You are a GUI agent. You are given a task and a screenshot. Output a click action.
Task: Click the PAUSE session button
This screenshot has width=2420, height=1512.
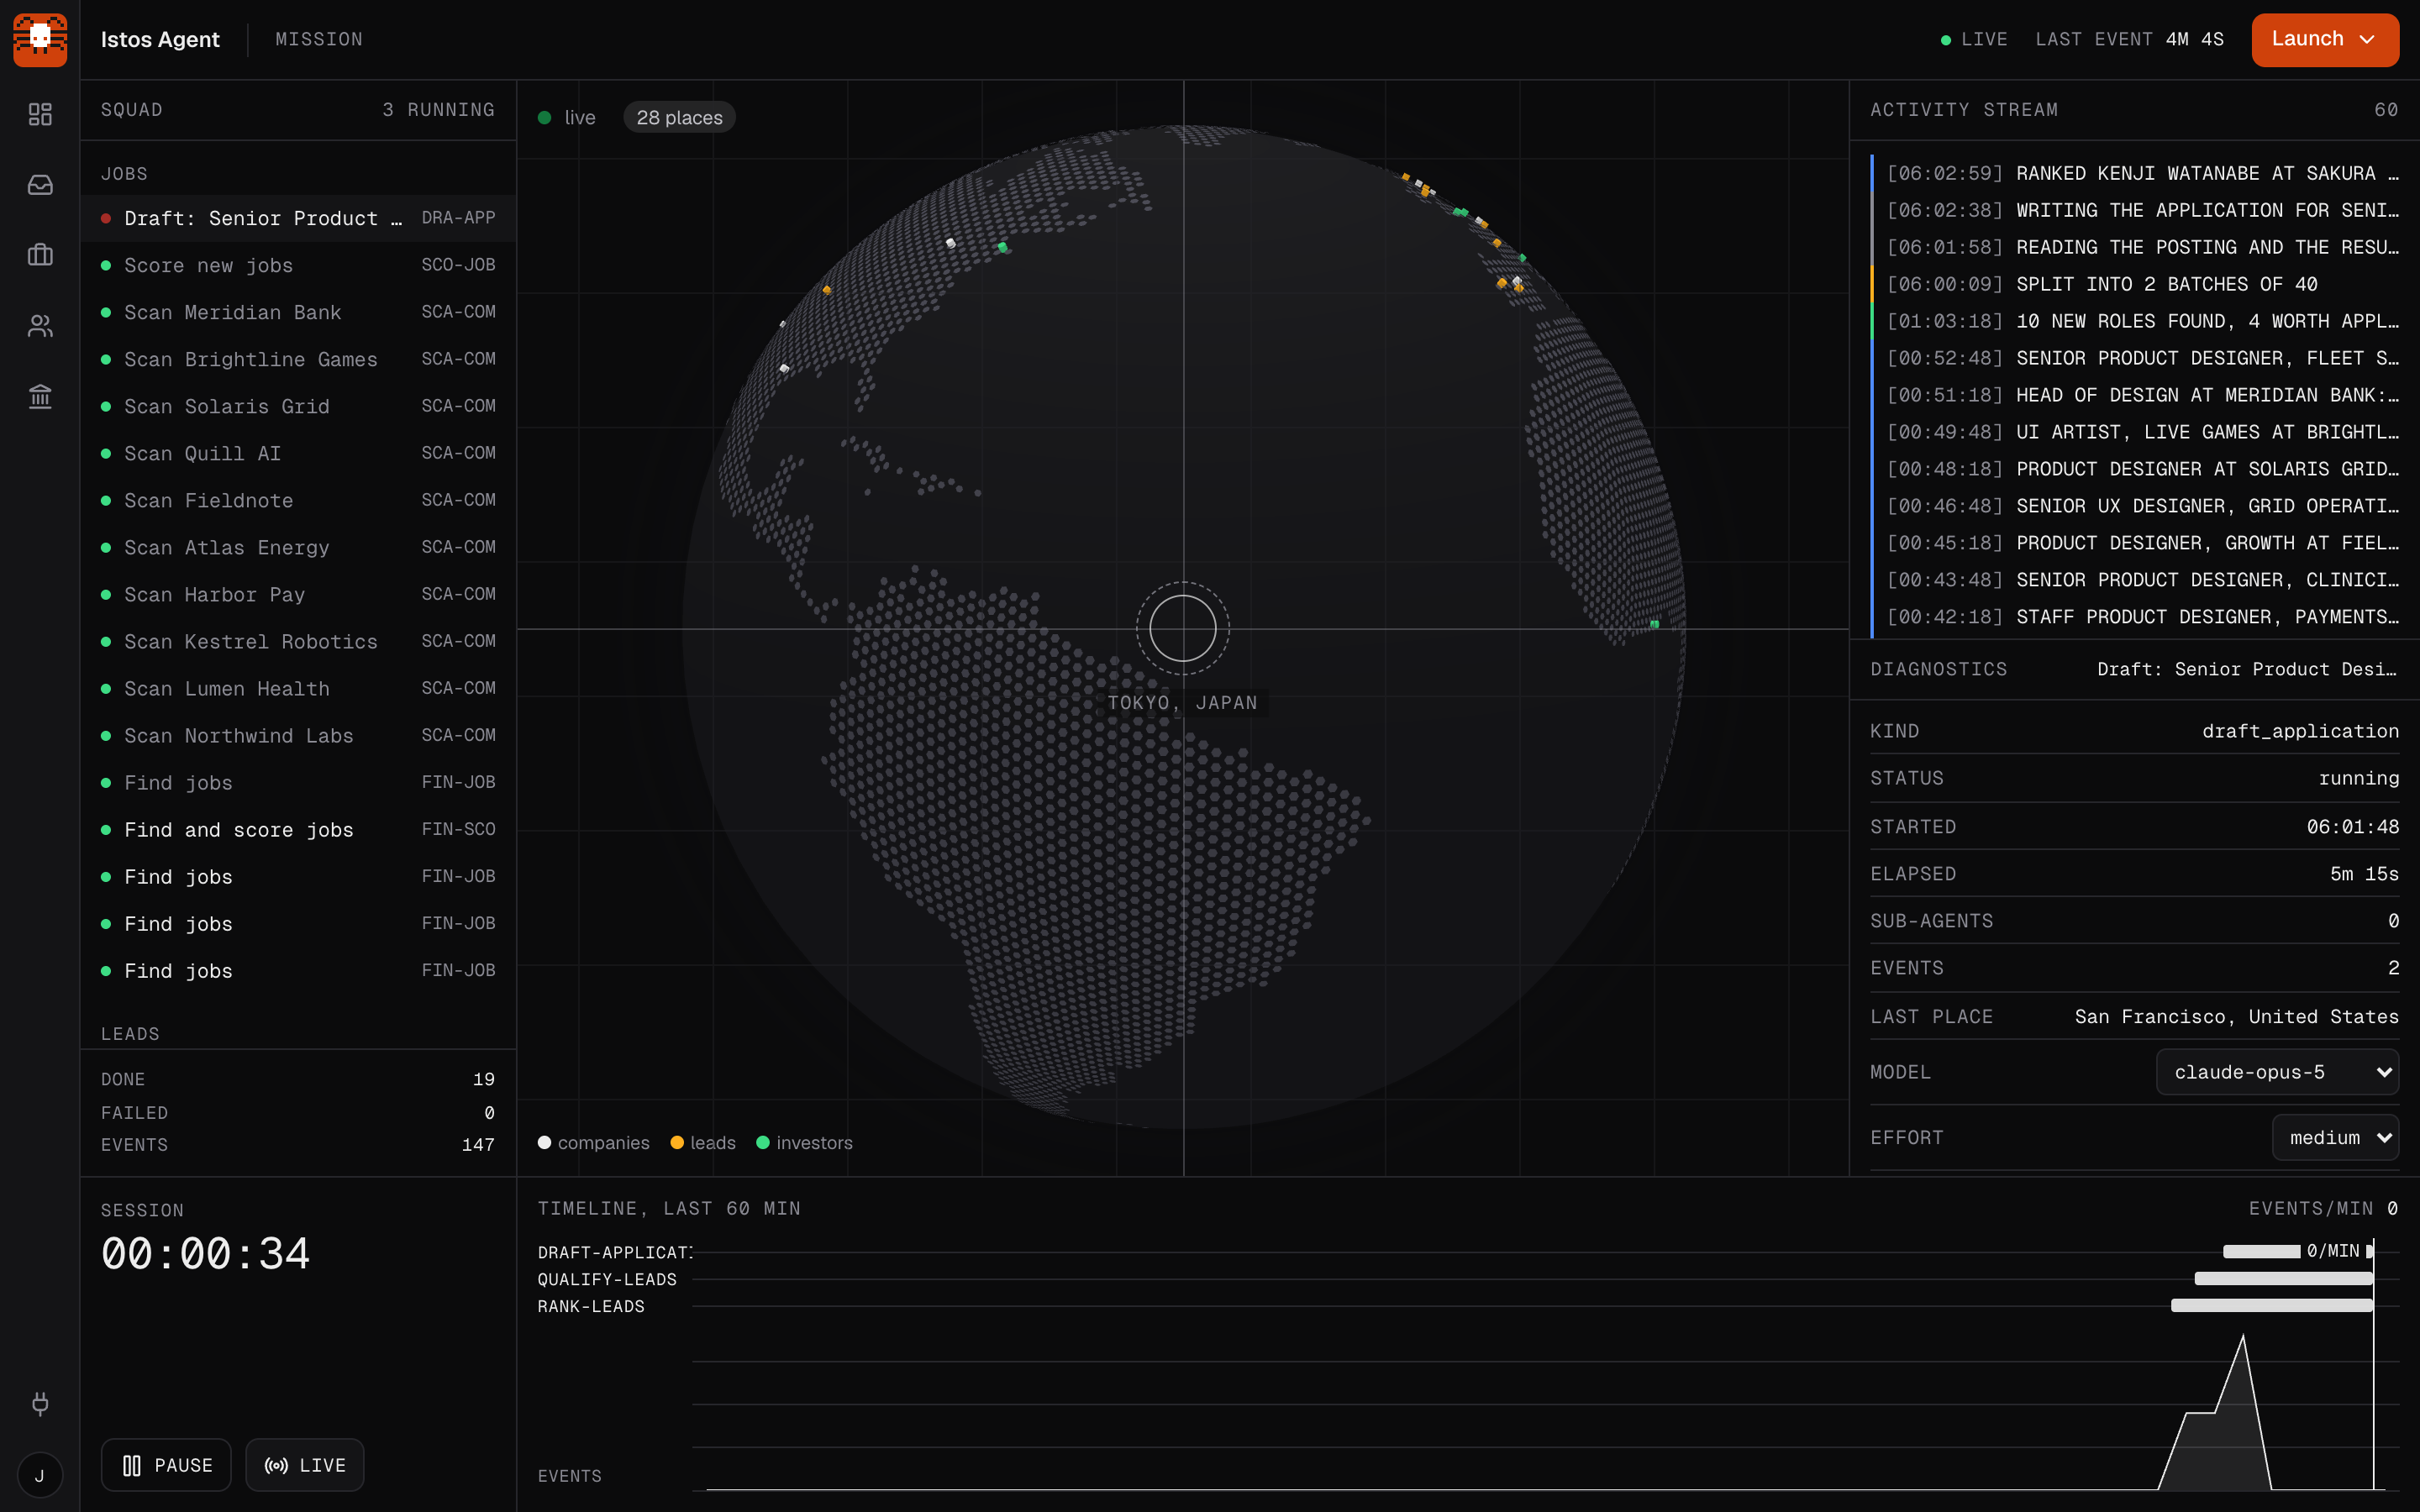166,1465
